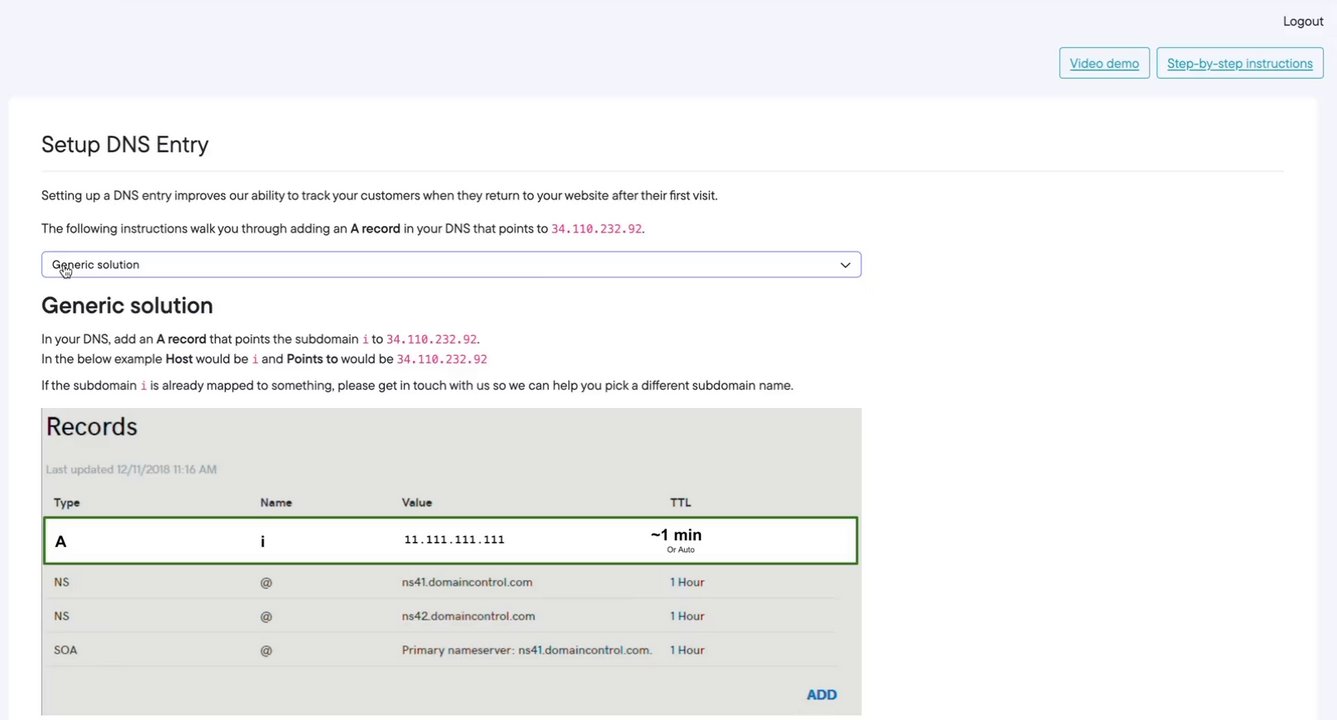This screenshot has height=720, width=1337.
Task: Click the ns42.domaincontrol.com NS value
Action: pos(468,616)
